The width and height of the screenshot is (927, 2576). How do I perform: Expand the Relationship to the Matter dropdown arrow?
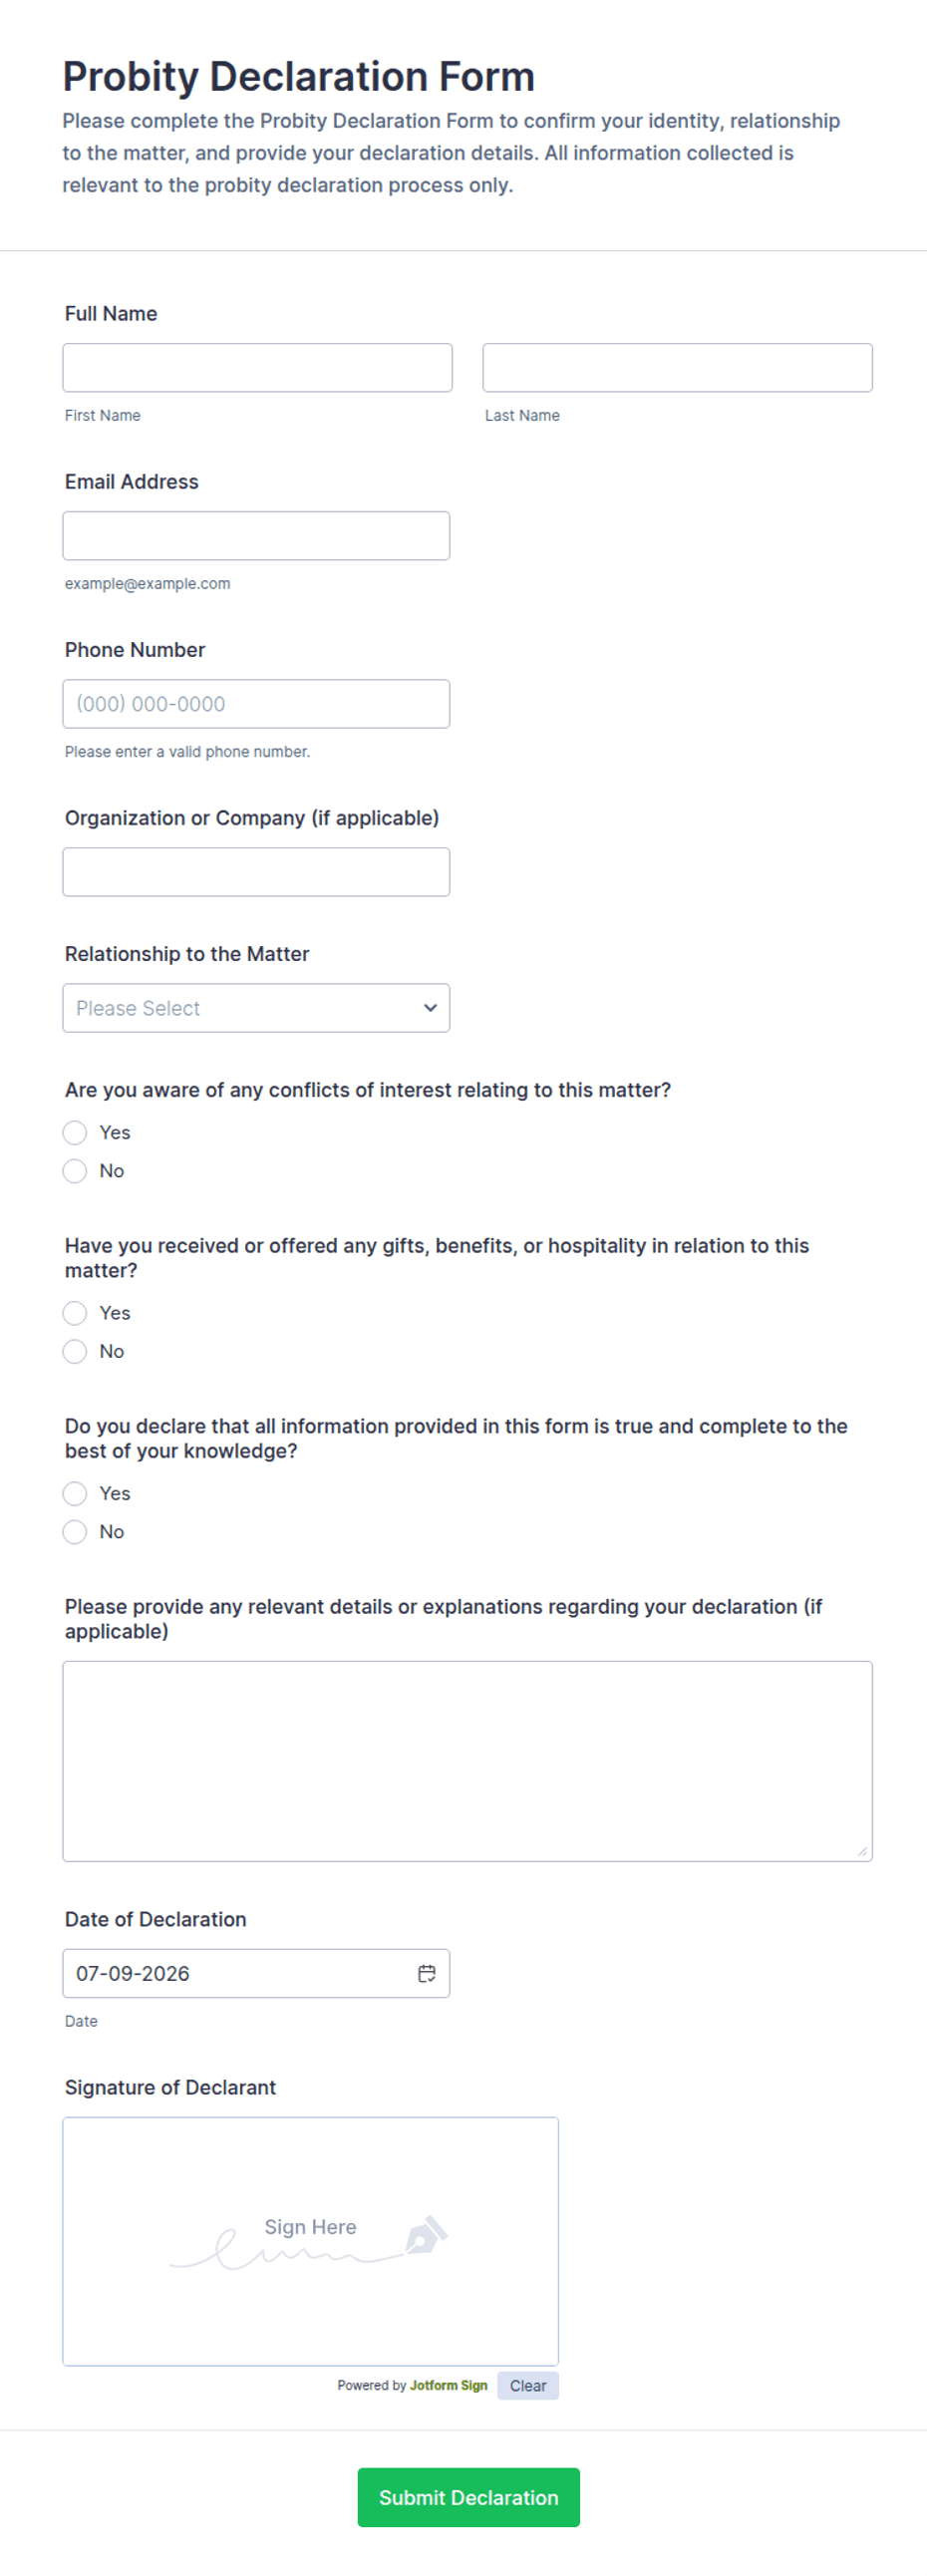430,1008
